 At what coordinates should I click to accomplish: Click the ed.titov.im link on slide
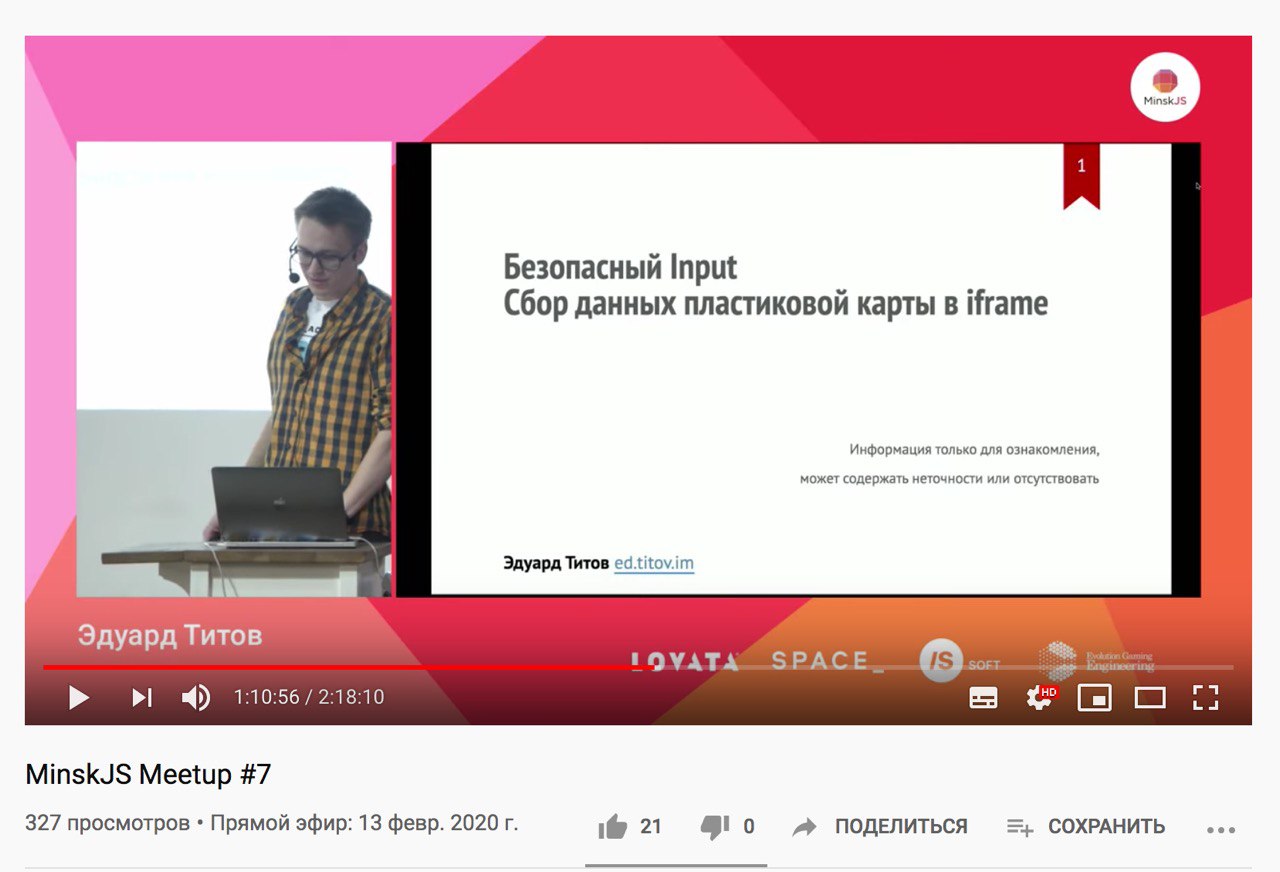654,563
